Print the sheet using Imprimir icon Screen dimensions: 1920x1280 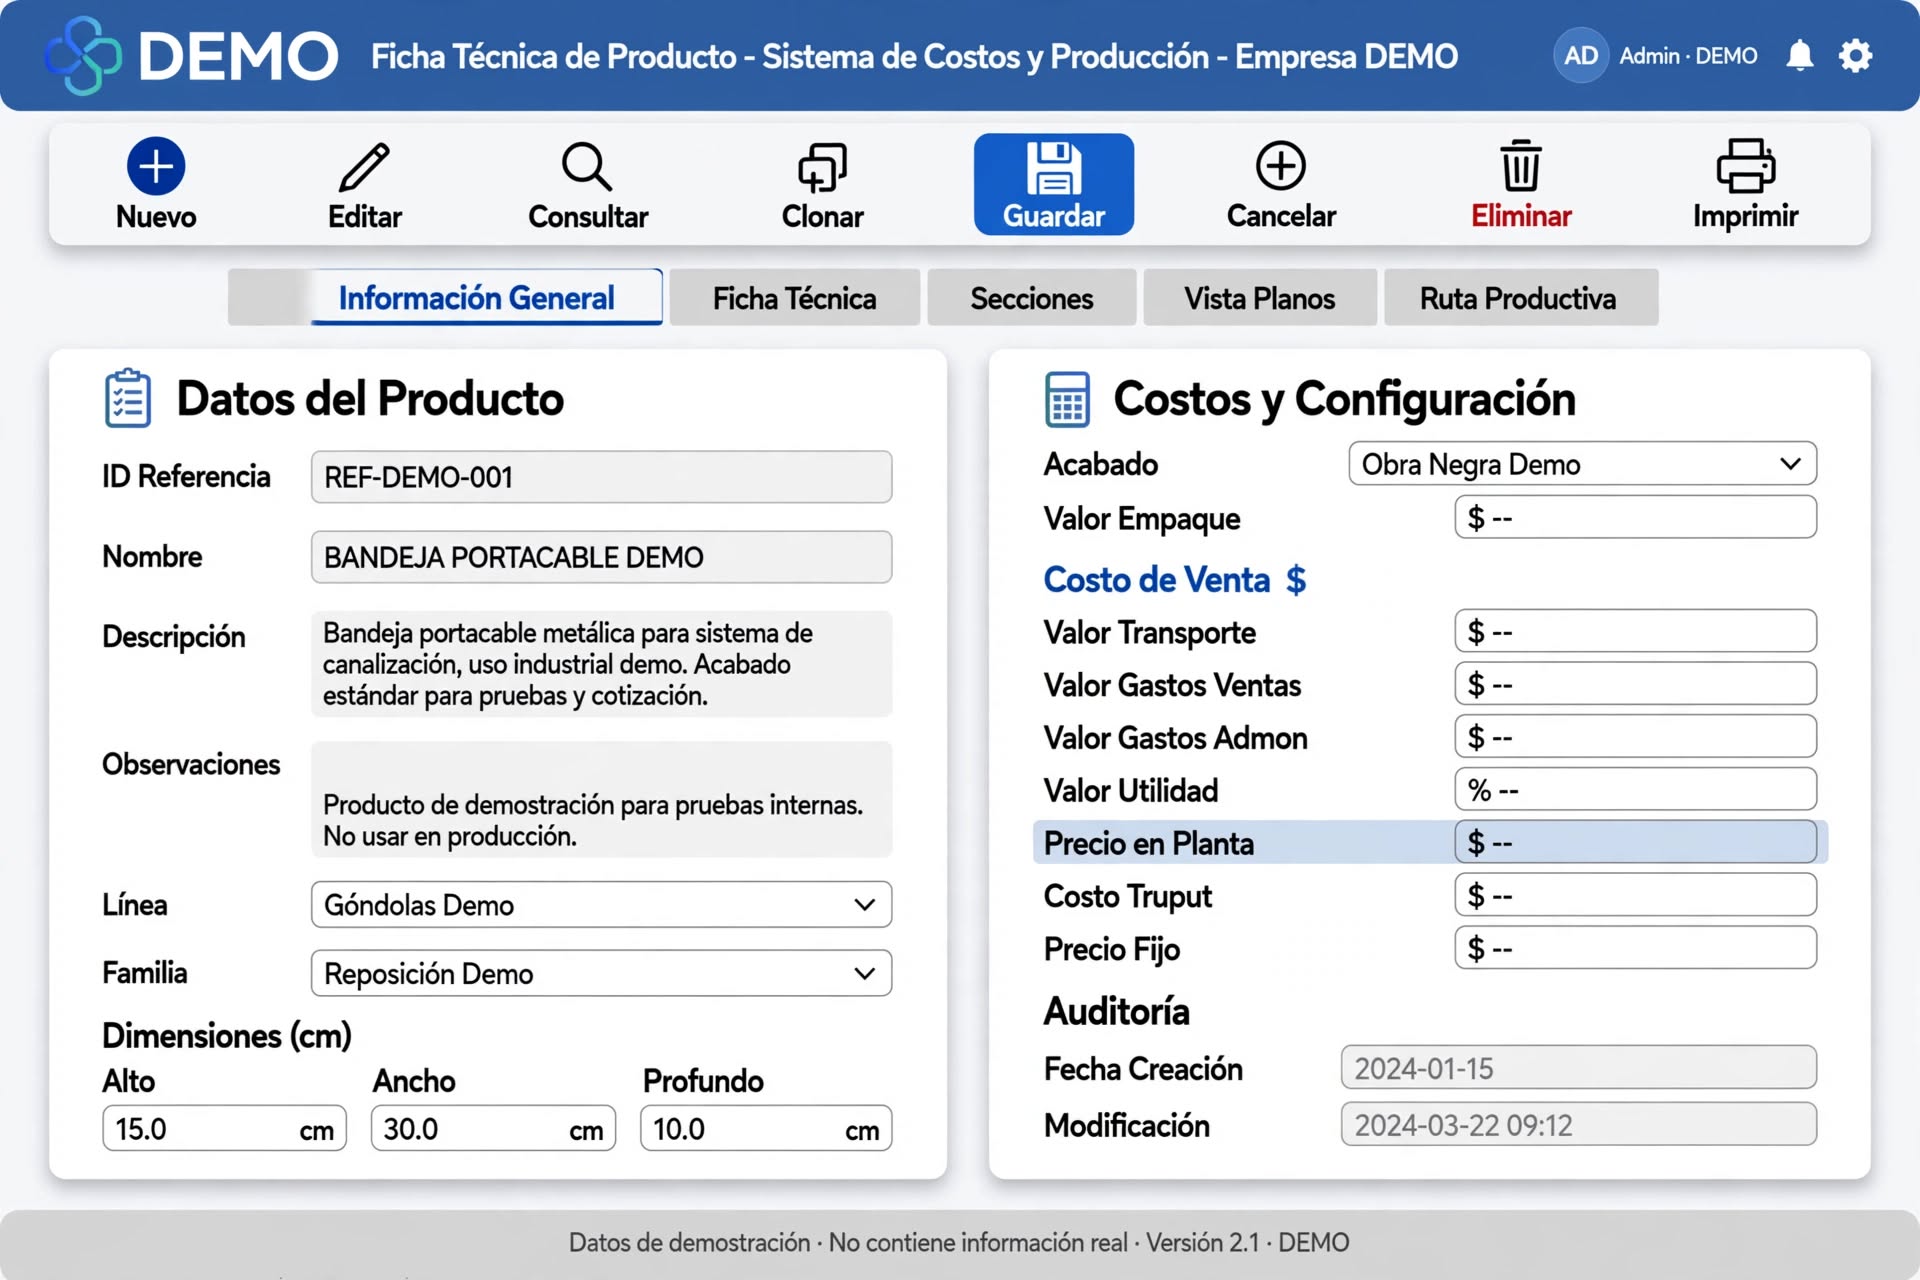tap(1746, 166)
